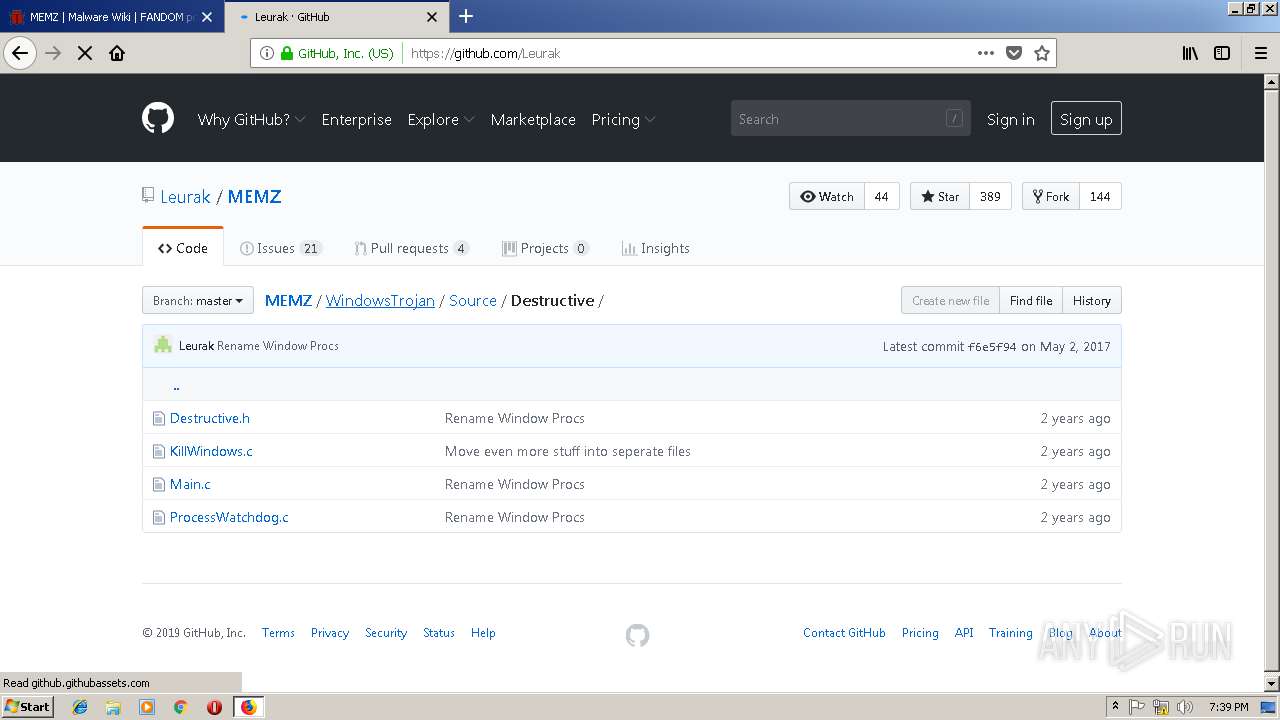Open the Windows Start menu
Image resolution: width=1280 pixels, height=720 pixels.
28,706
